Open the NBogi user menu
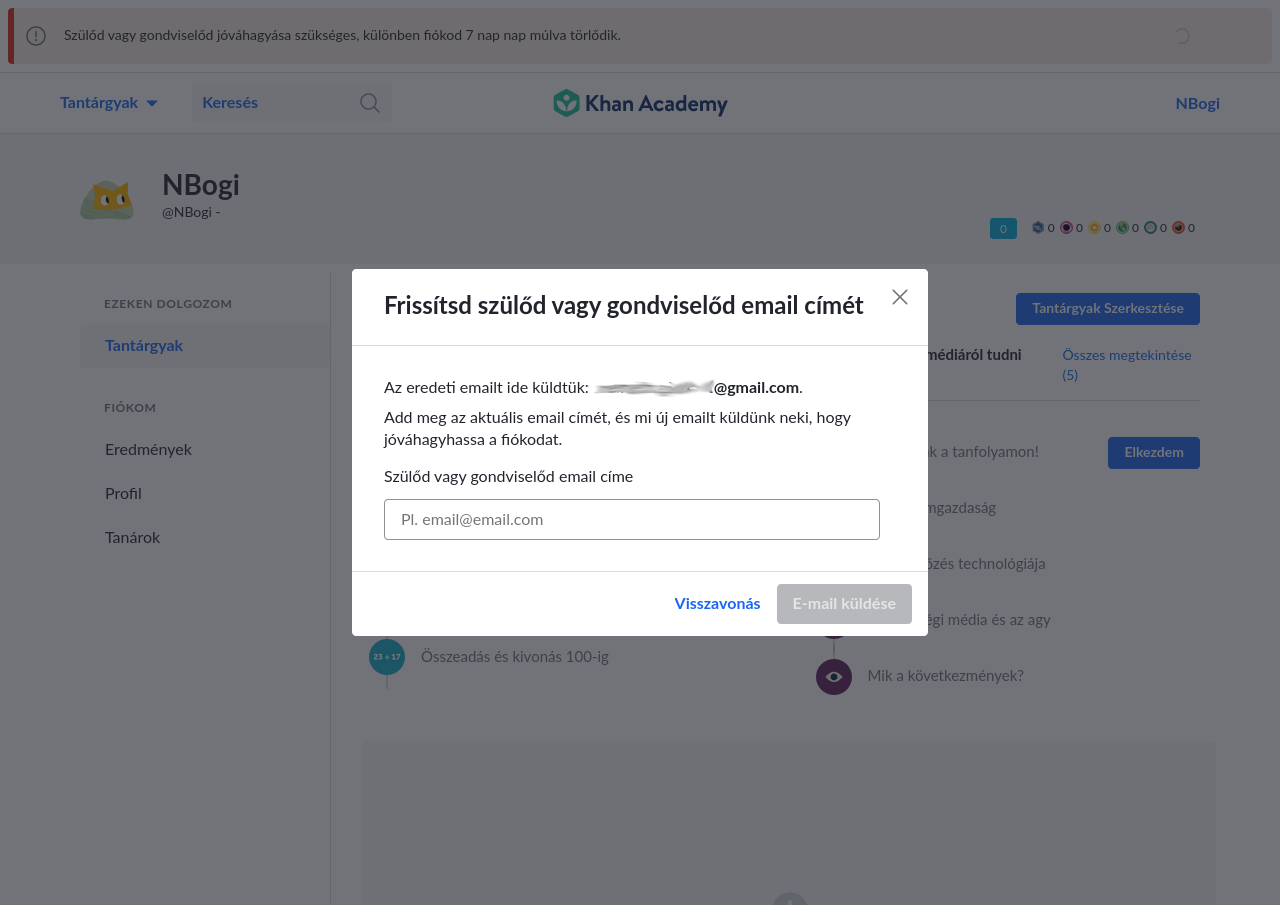1280x905 pixels. [1197, 103]
